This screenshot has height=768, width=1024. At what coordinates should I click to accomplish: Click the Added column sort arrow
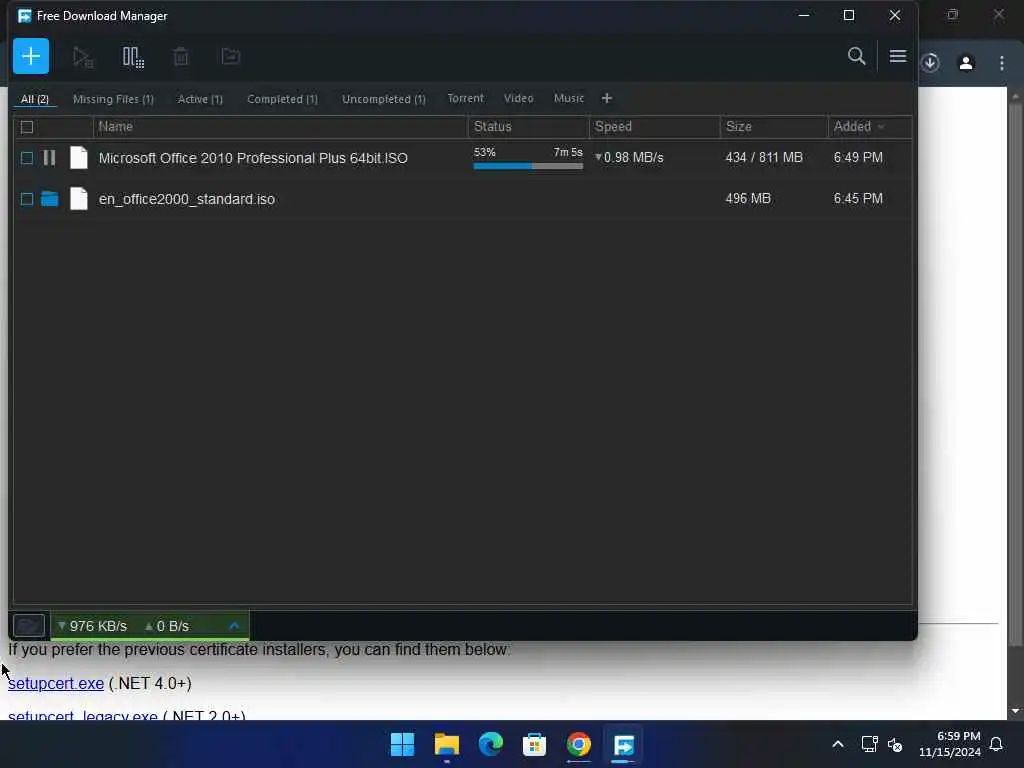point(881,127)
